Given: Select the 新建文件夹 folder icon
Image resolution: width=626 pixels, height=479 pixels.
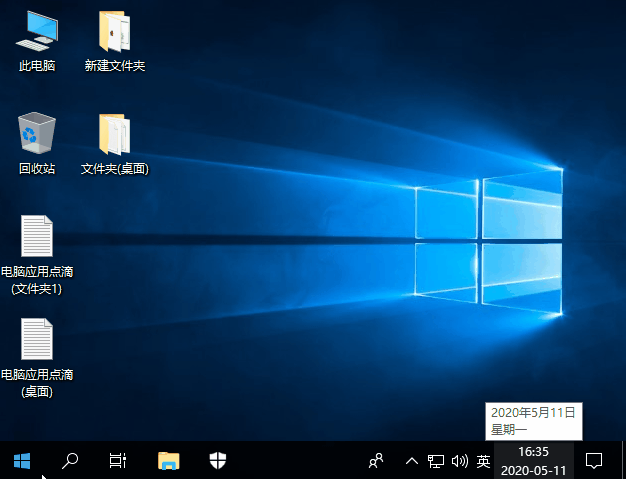Looking at the screenshot, I should 115,42.
